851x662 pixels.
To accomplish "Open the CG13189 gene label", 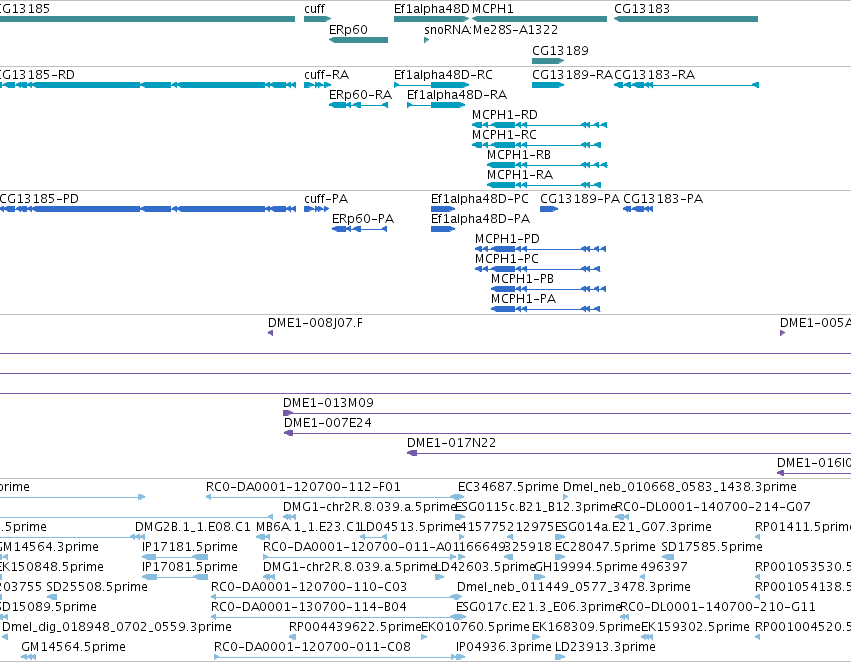I will [x=560, y=50].
